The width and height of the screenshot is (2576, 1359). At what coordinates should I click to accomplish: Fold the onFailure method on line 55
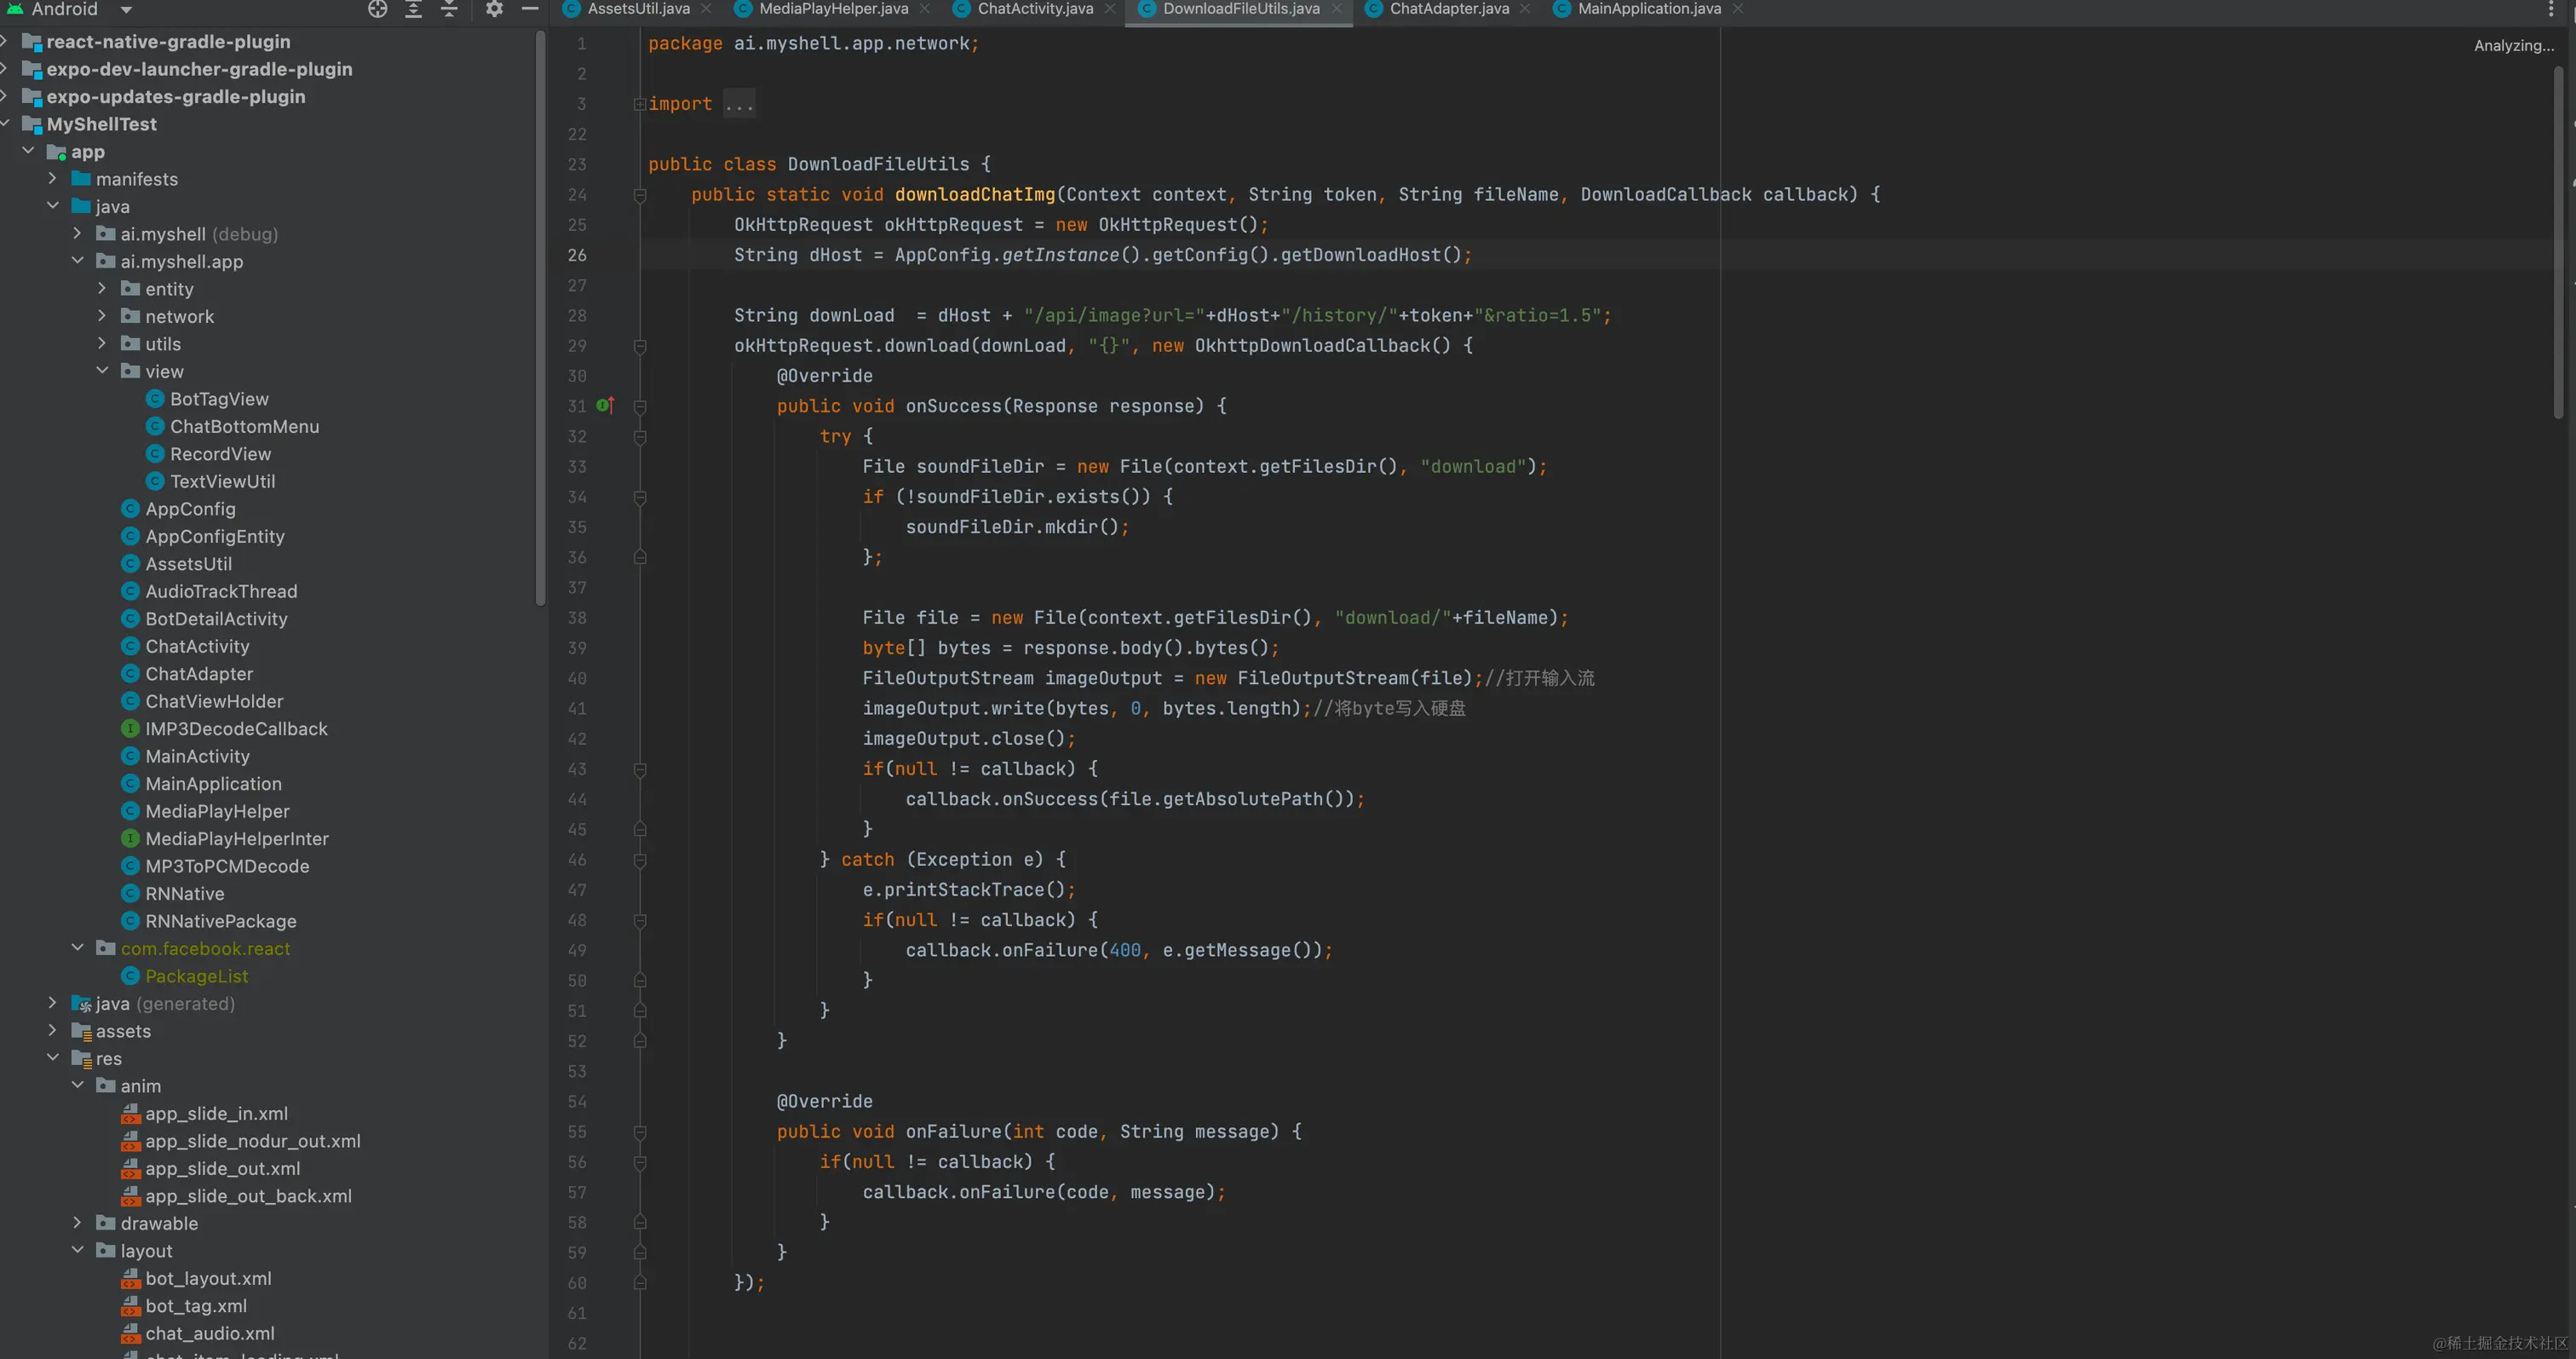click(x=640, y=1132)
